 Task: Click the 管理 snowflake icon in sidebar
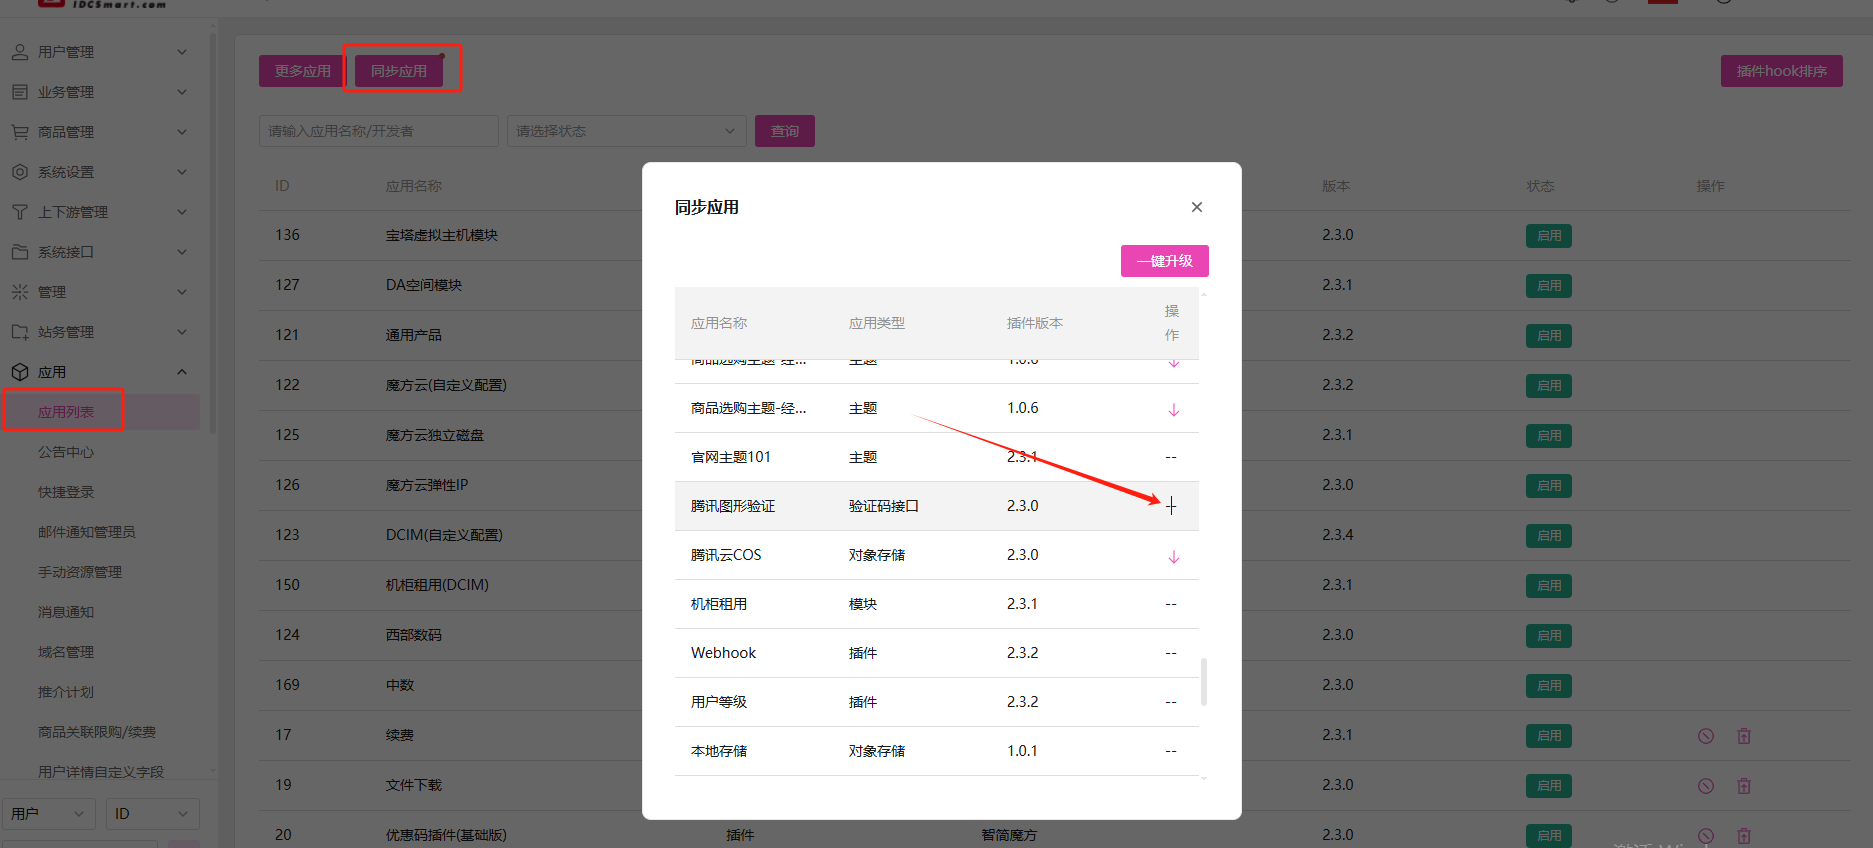click(20, 292)
